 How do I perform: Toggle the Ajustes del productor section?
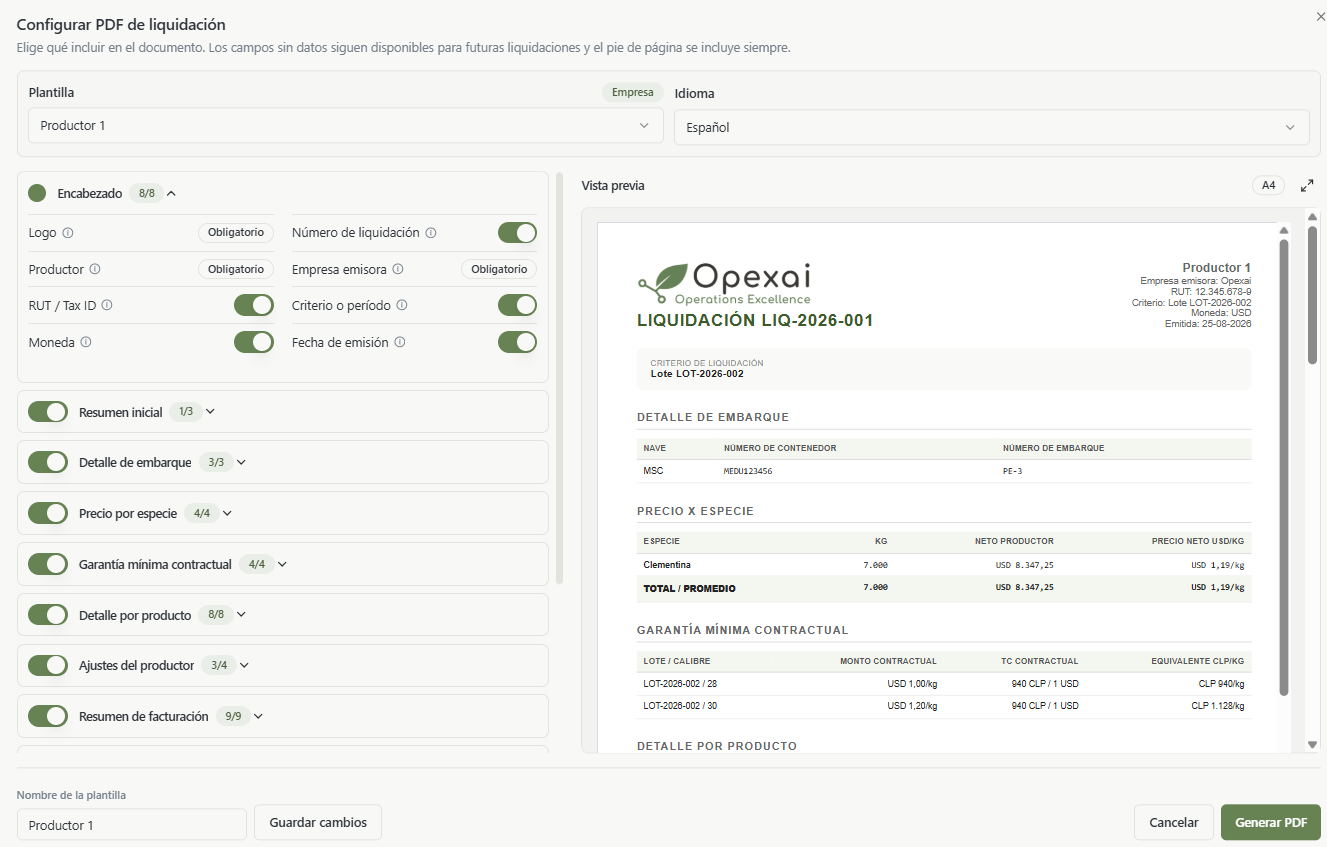click(x=48, y=665)
